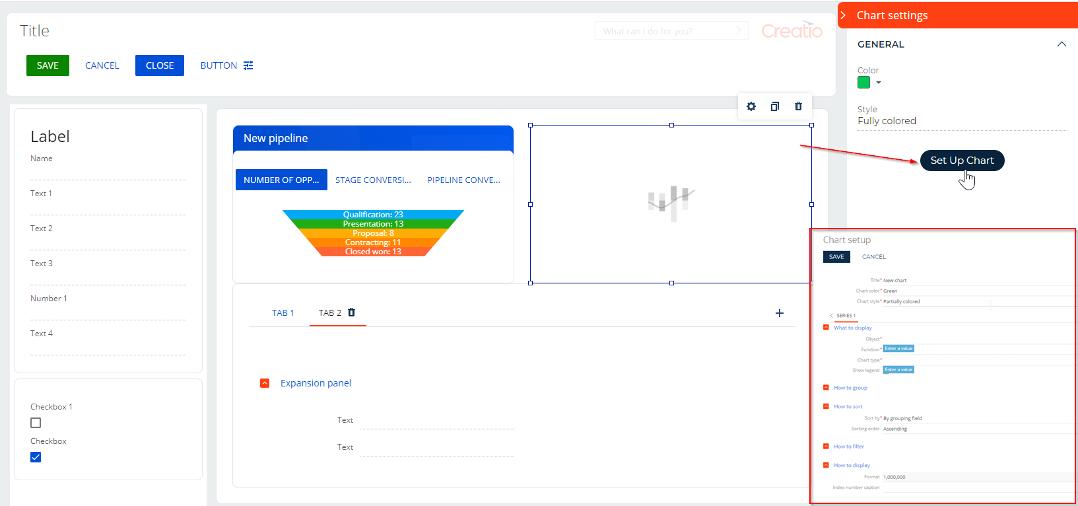Add a new tab with plus icon
Image resolution: width=1078 pixels, height=506 pixels.
click(x=780, y=313)
